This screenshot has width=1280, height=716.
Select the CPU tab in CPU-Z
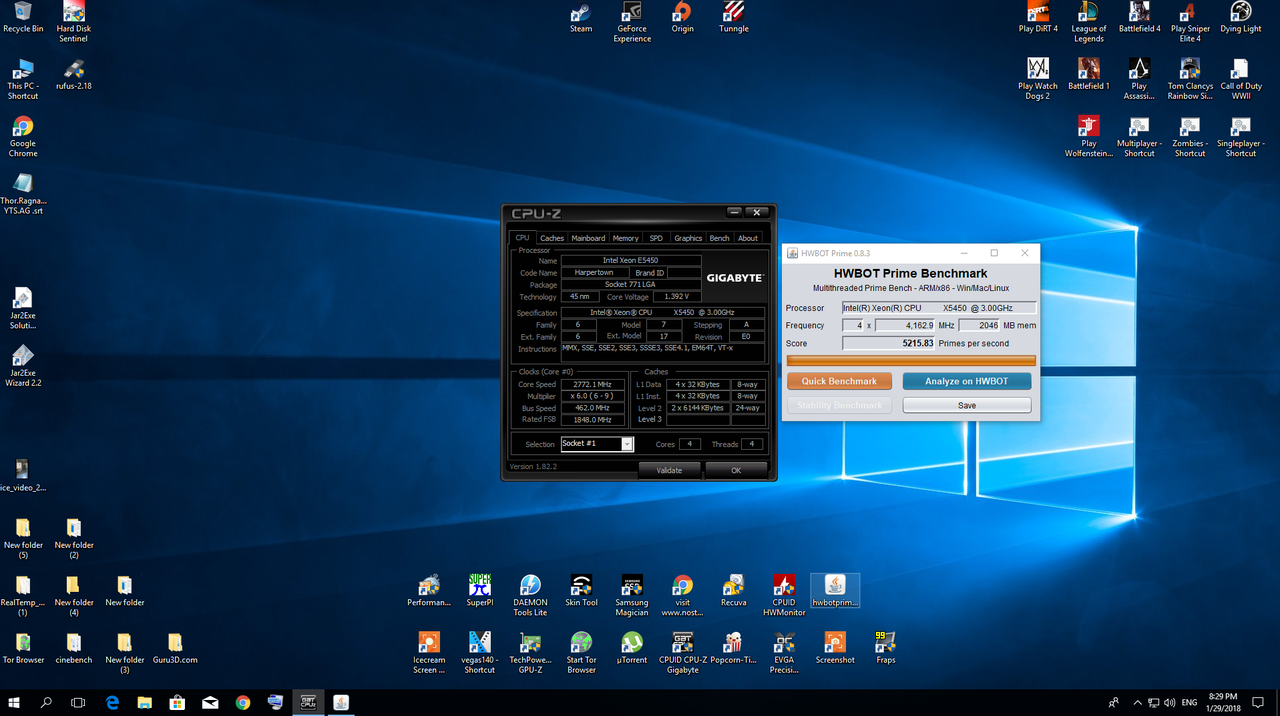tap(522, 238)
